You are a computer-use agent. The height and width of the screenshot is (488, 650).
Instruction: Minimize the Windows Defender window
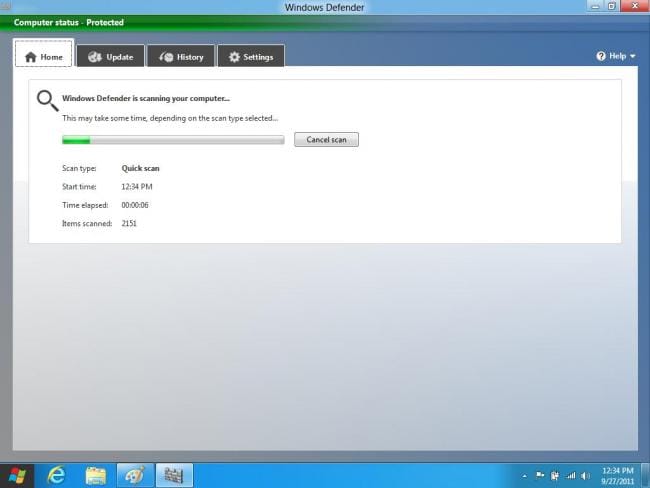595,6
